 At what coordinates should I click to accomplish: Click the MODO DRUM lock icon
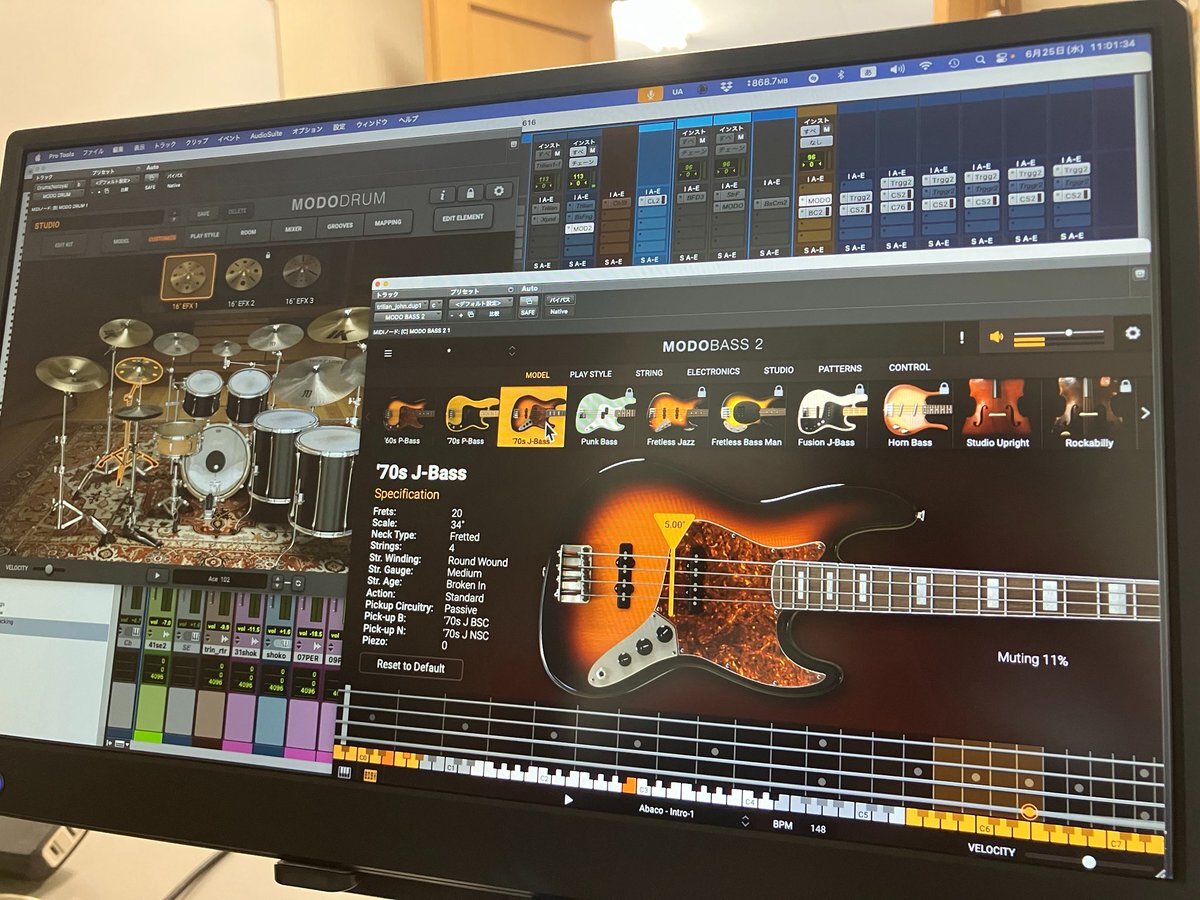click(469, 193)
